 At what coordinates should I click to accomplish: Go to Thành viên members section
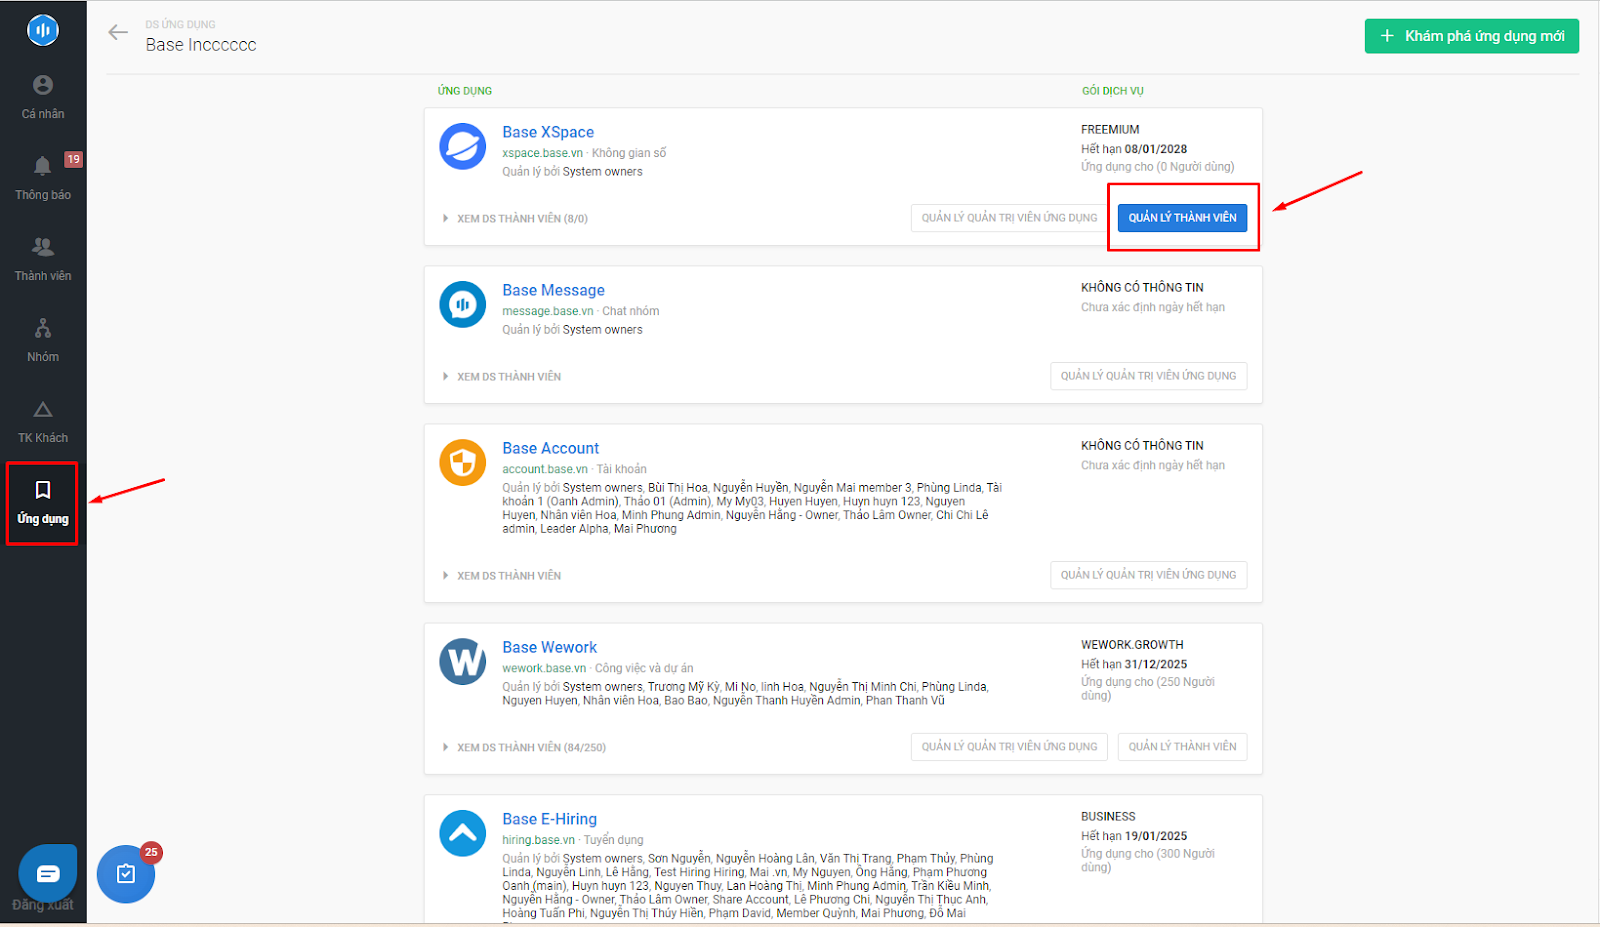pyautogui.click(x=43, y=258)
